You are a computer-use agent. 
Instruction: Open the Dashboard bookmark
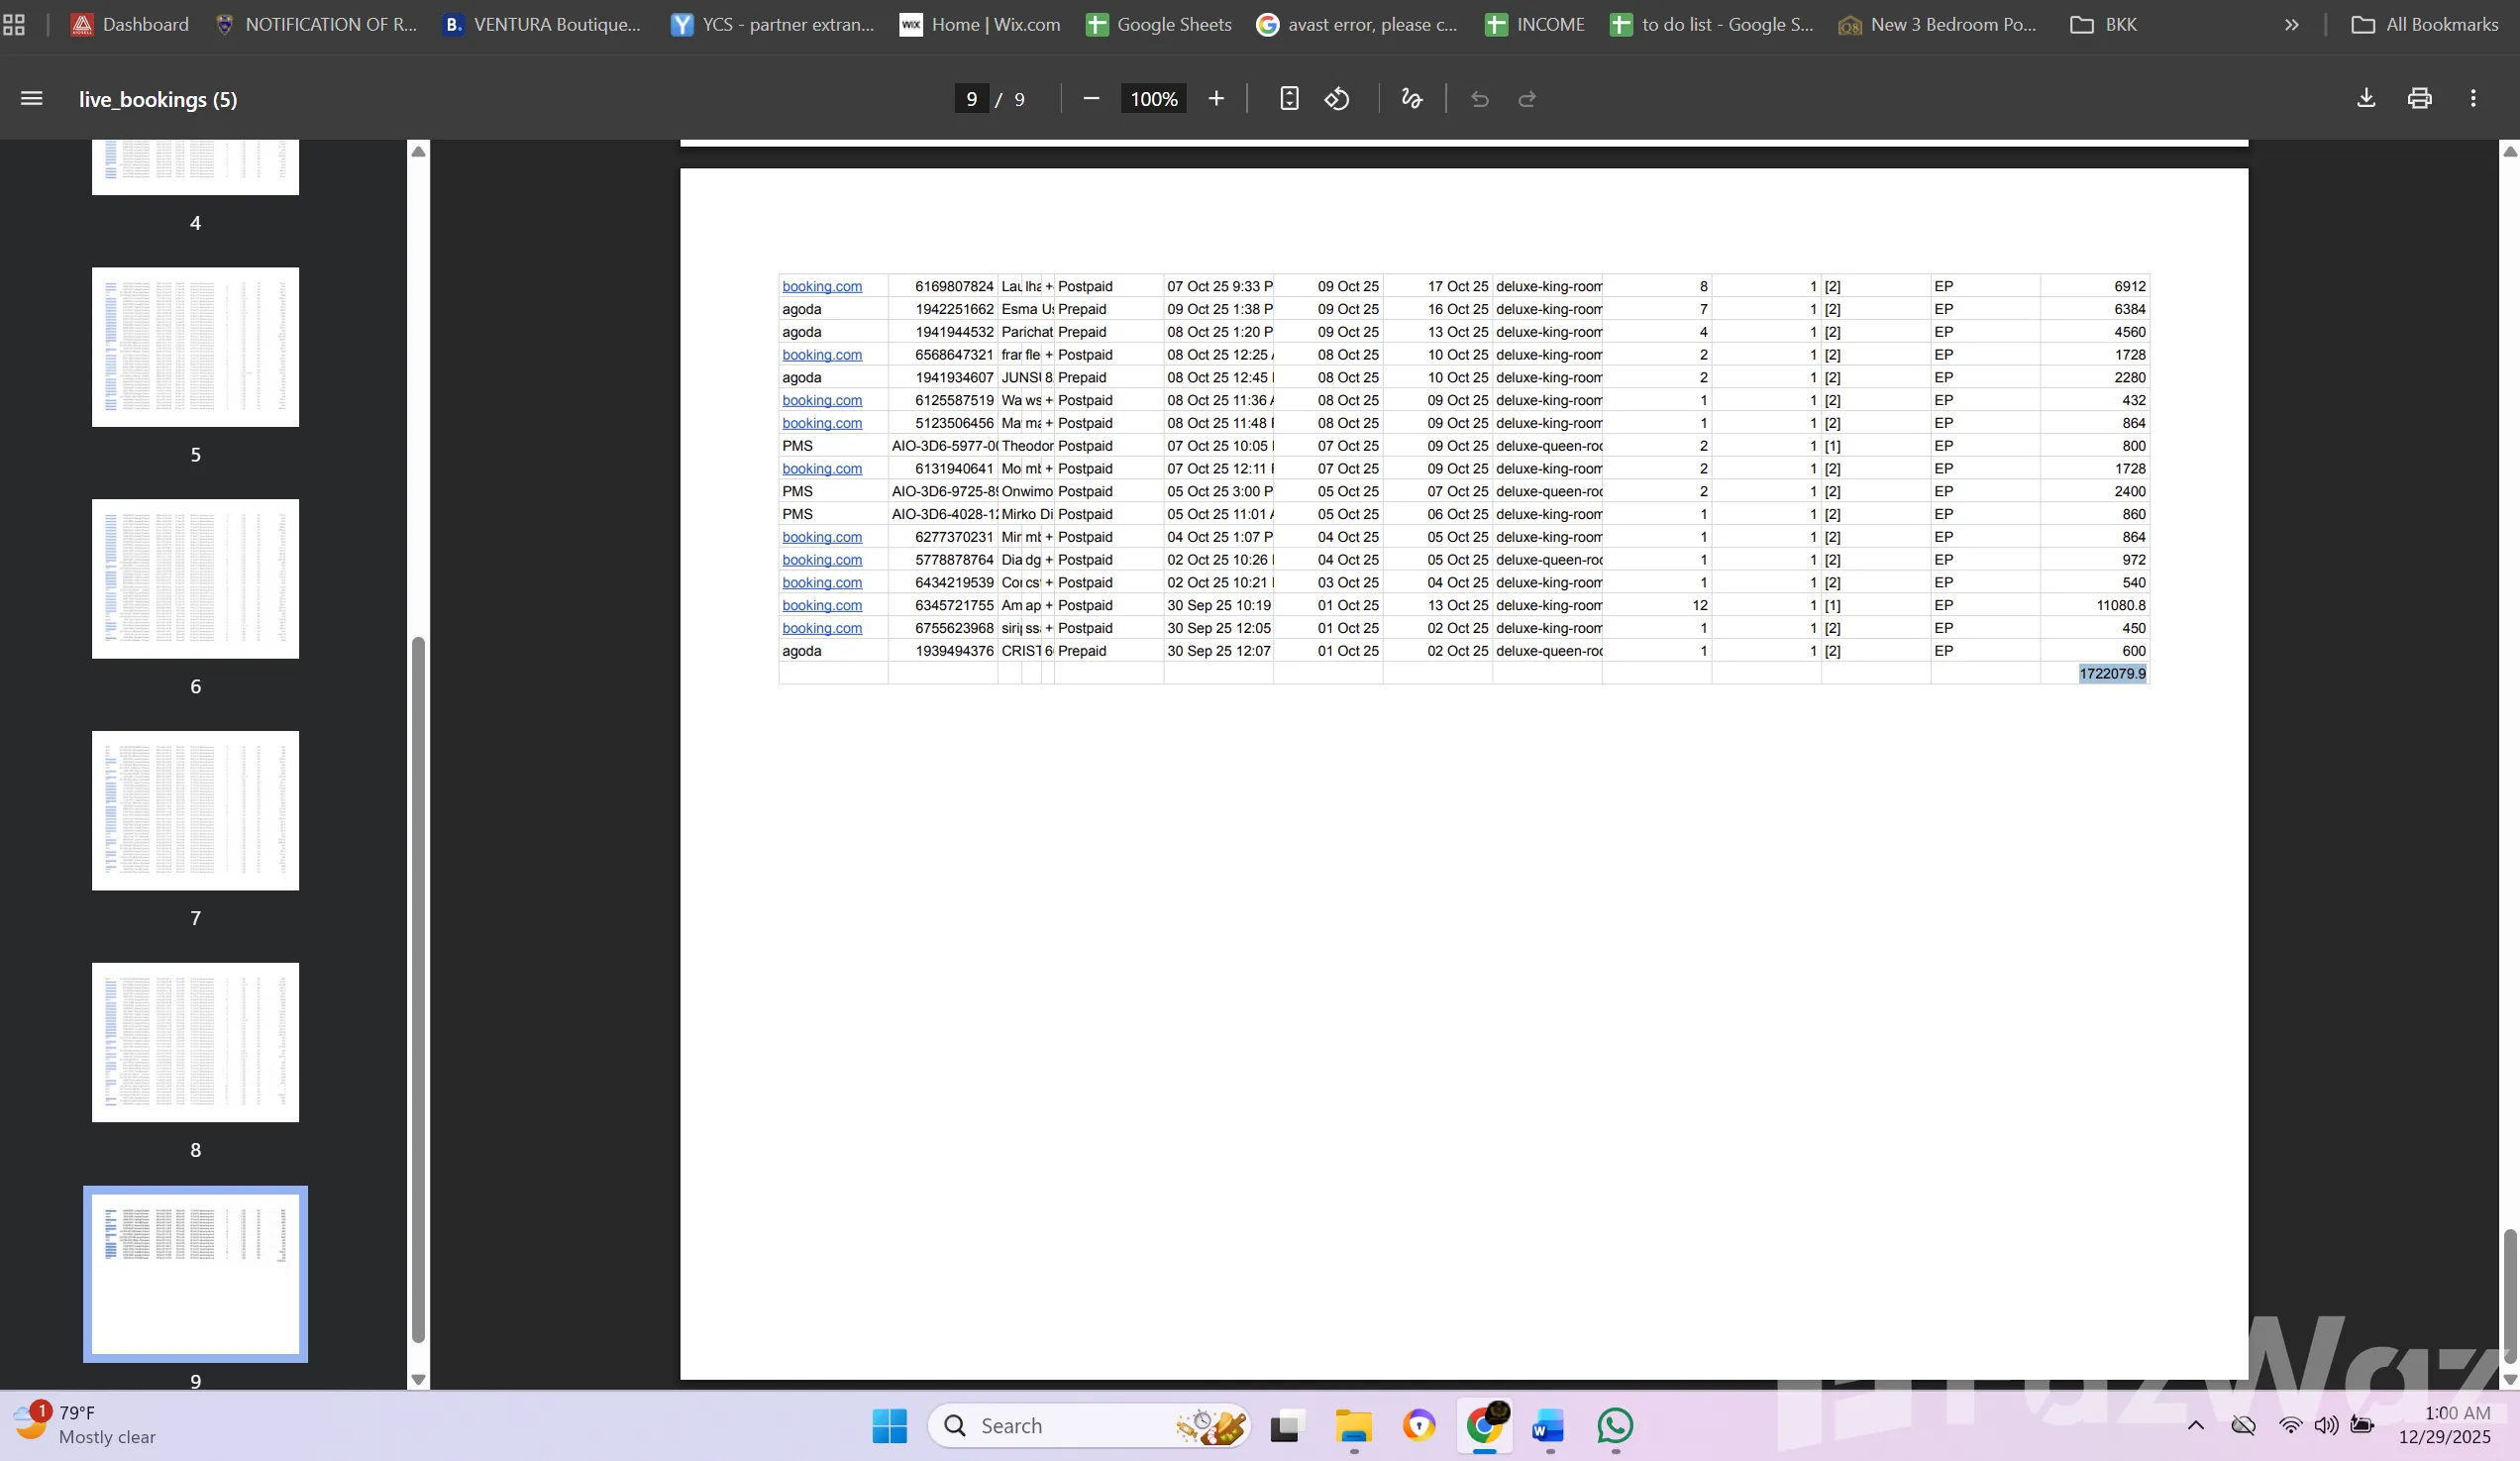click(x=129, y=24)
